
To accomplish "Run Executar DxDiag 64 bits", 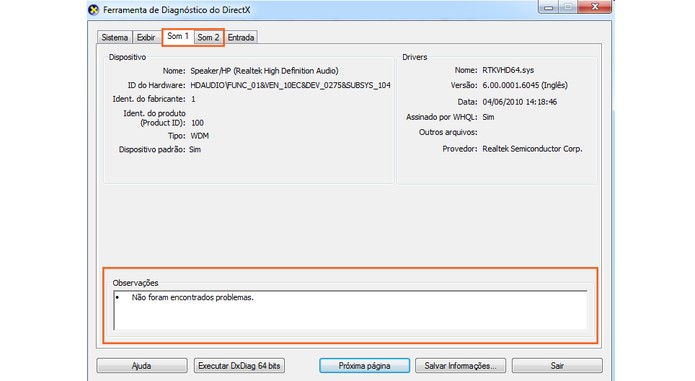I will coord(239,365).
